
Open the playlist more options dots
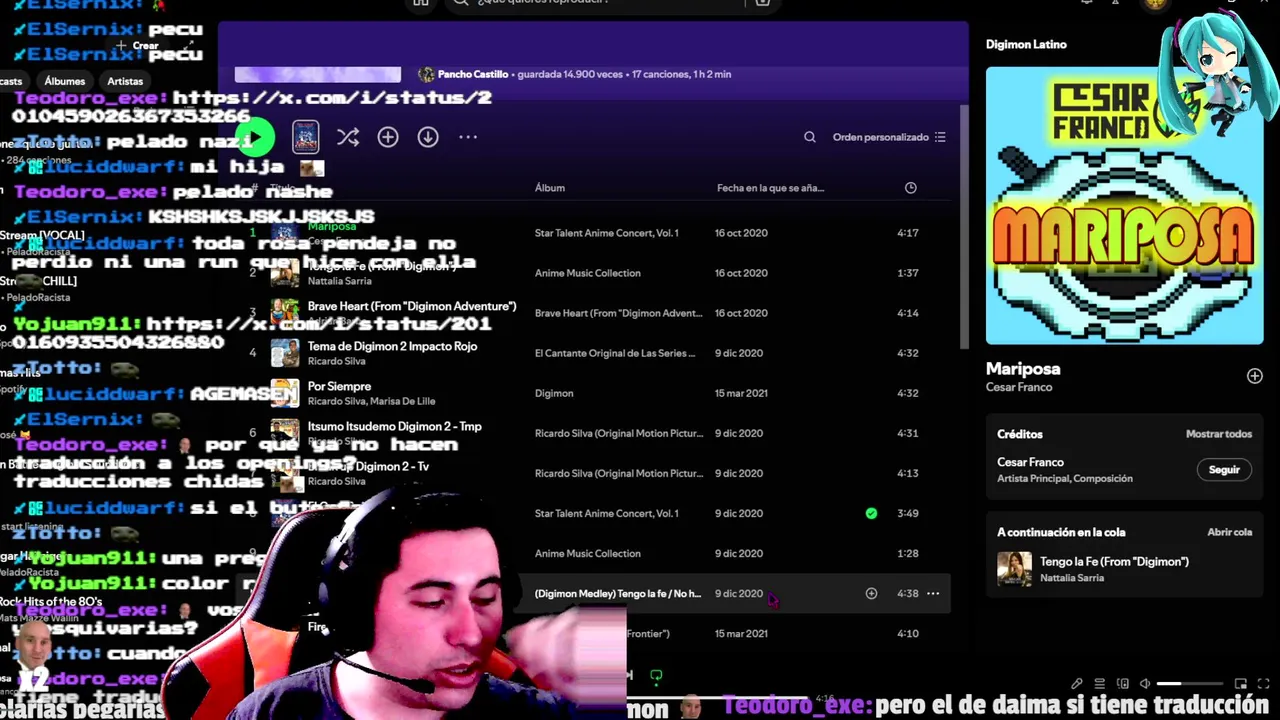click(468, 137)
